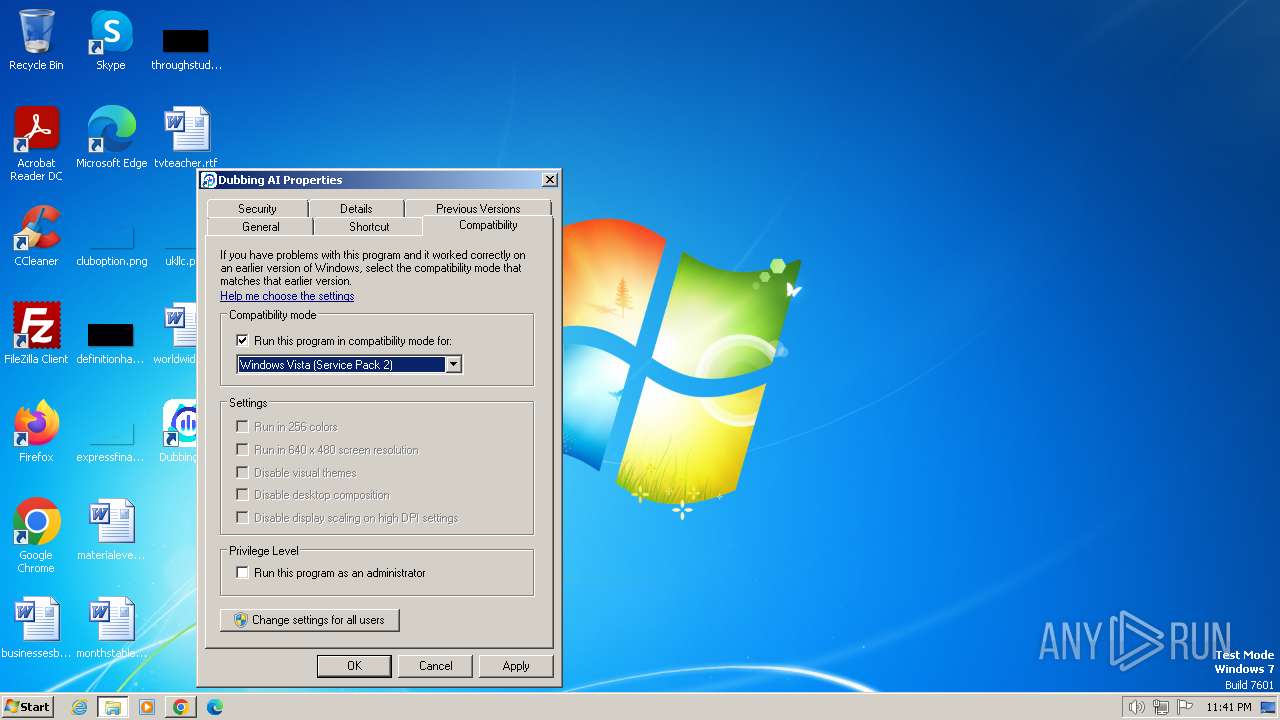This screenshot has height=720, width=1280.
Task: Launch Firefox from desktop
Action: (x=36, y=432)
